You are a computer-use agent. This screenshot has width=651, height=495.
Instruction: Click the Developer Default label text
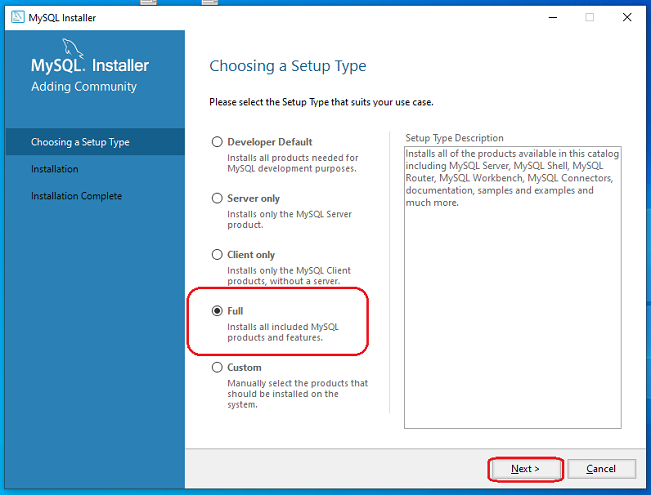click(x=269, y=142)
